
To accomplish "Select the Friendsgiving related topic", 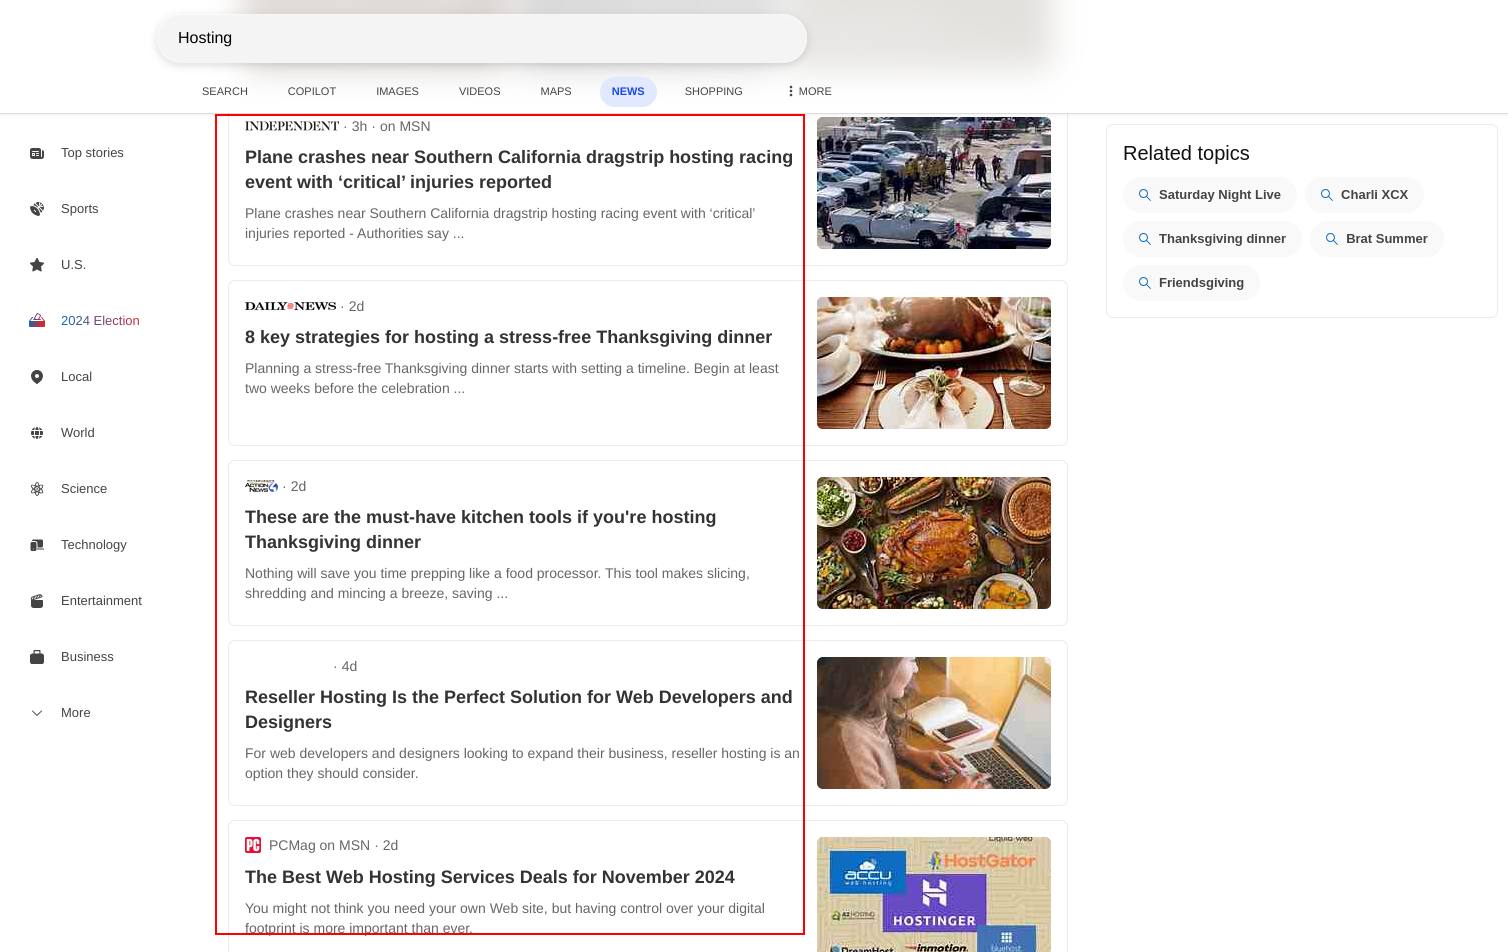I will (x=1191, y=283).
